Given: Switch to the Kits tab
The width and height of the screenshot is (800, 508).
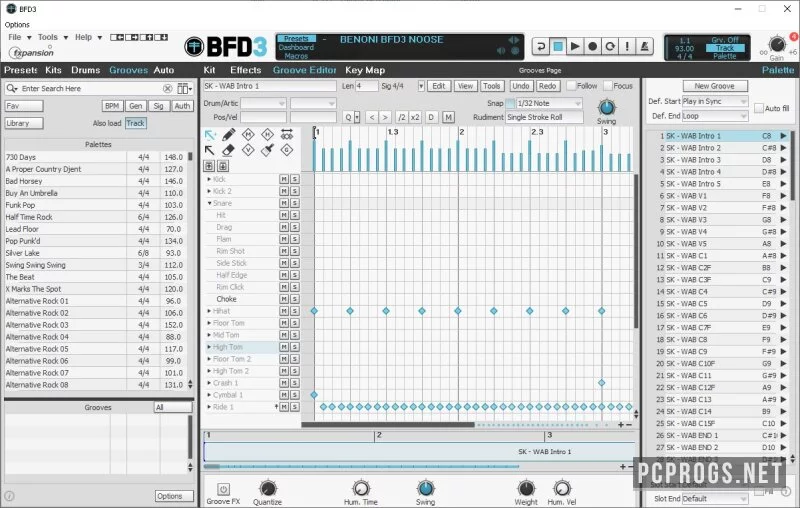Looking at the screenshot, I should coord(53,70).
